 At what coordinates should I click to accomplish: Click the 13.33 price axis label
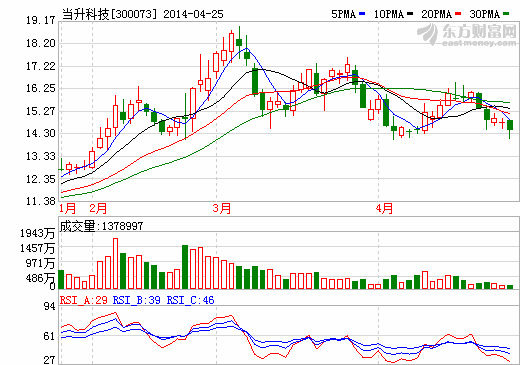[x=41, y=156]
